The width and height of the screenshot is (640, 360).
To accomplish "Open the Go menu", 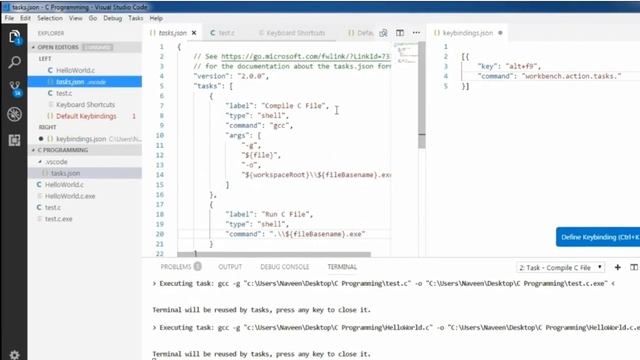I will pos(93,18).
